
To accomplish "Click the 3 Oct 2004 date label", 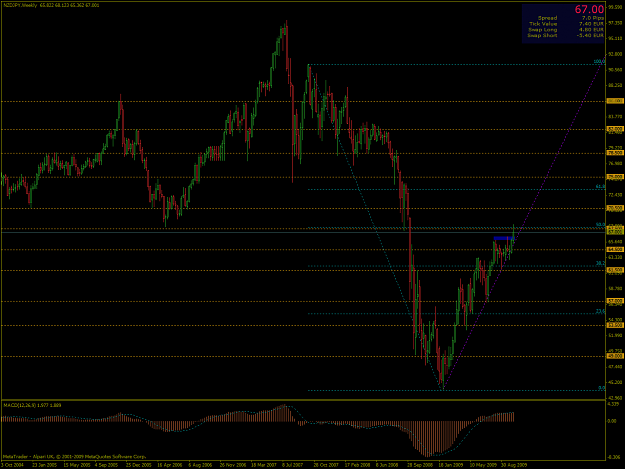I will pyautogui.click(x=13, y=465).
